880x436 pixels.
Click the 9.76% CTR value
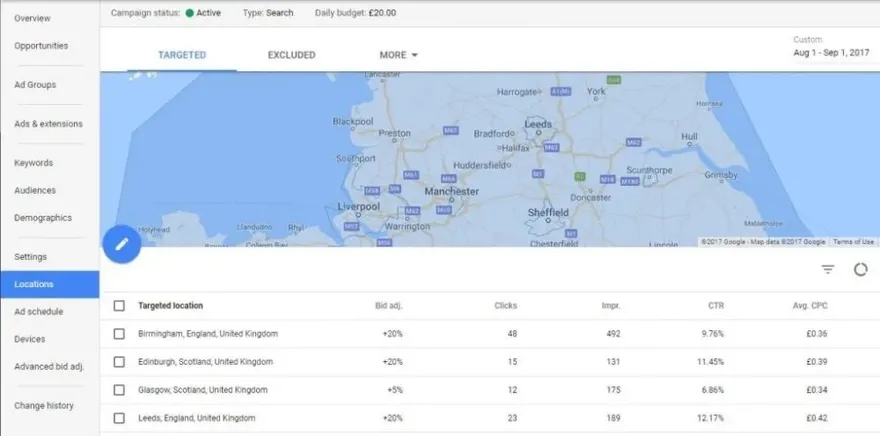point(713,334)
